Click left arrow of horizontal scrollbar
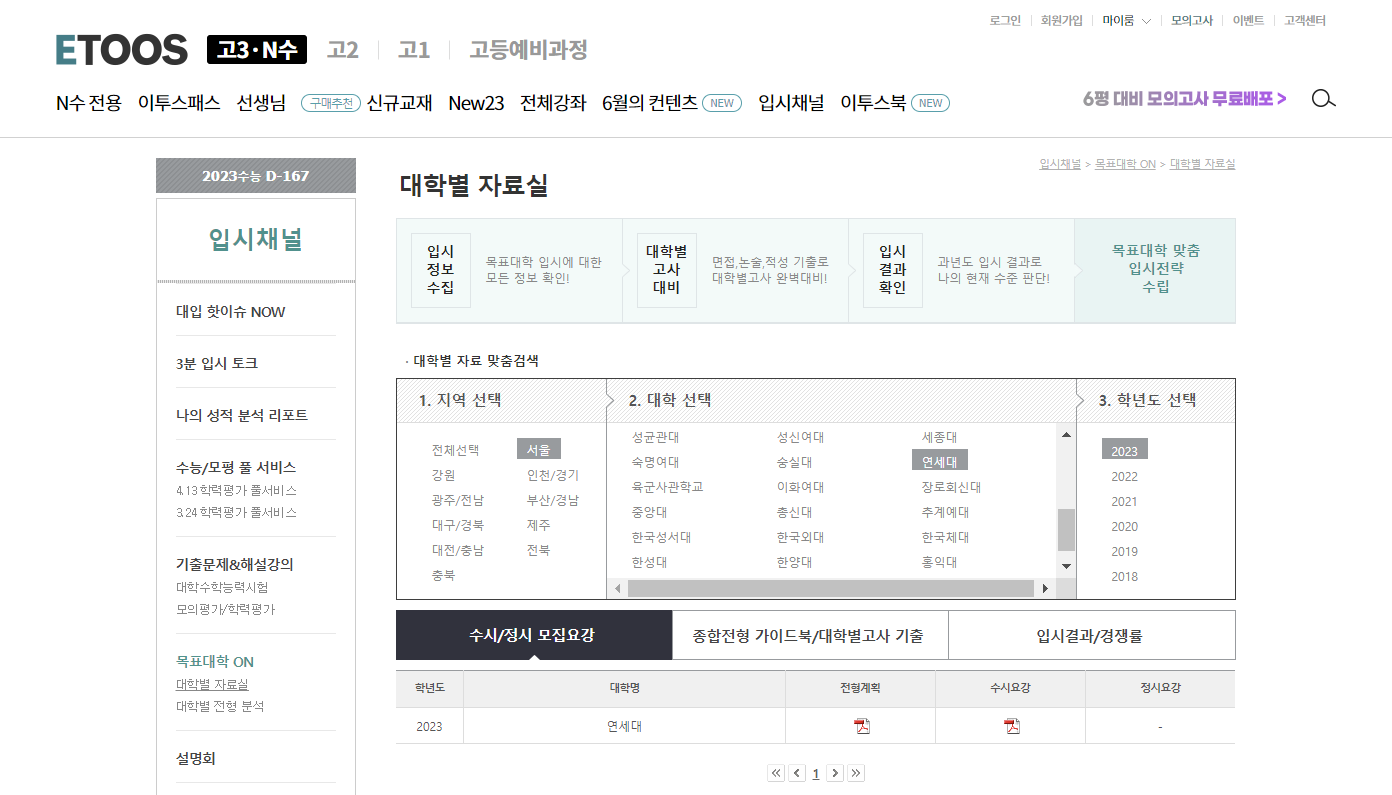 [x=617, y=588]
